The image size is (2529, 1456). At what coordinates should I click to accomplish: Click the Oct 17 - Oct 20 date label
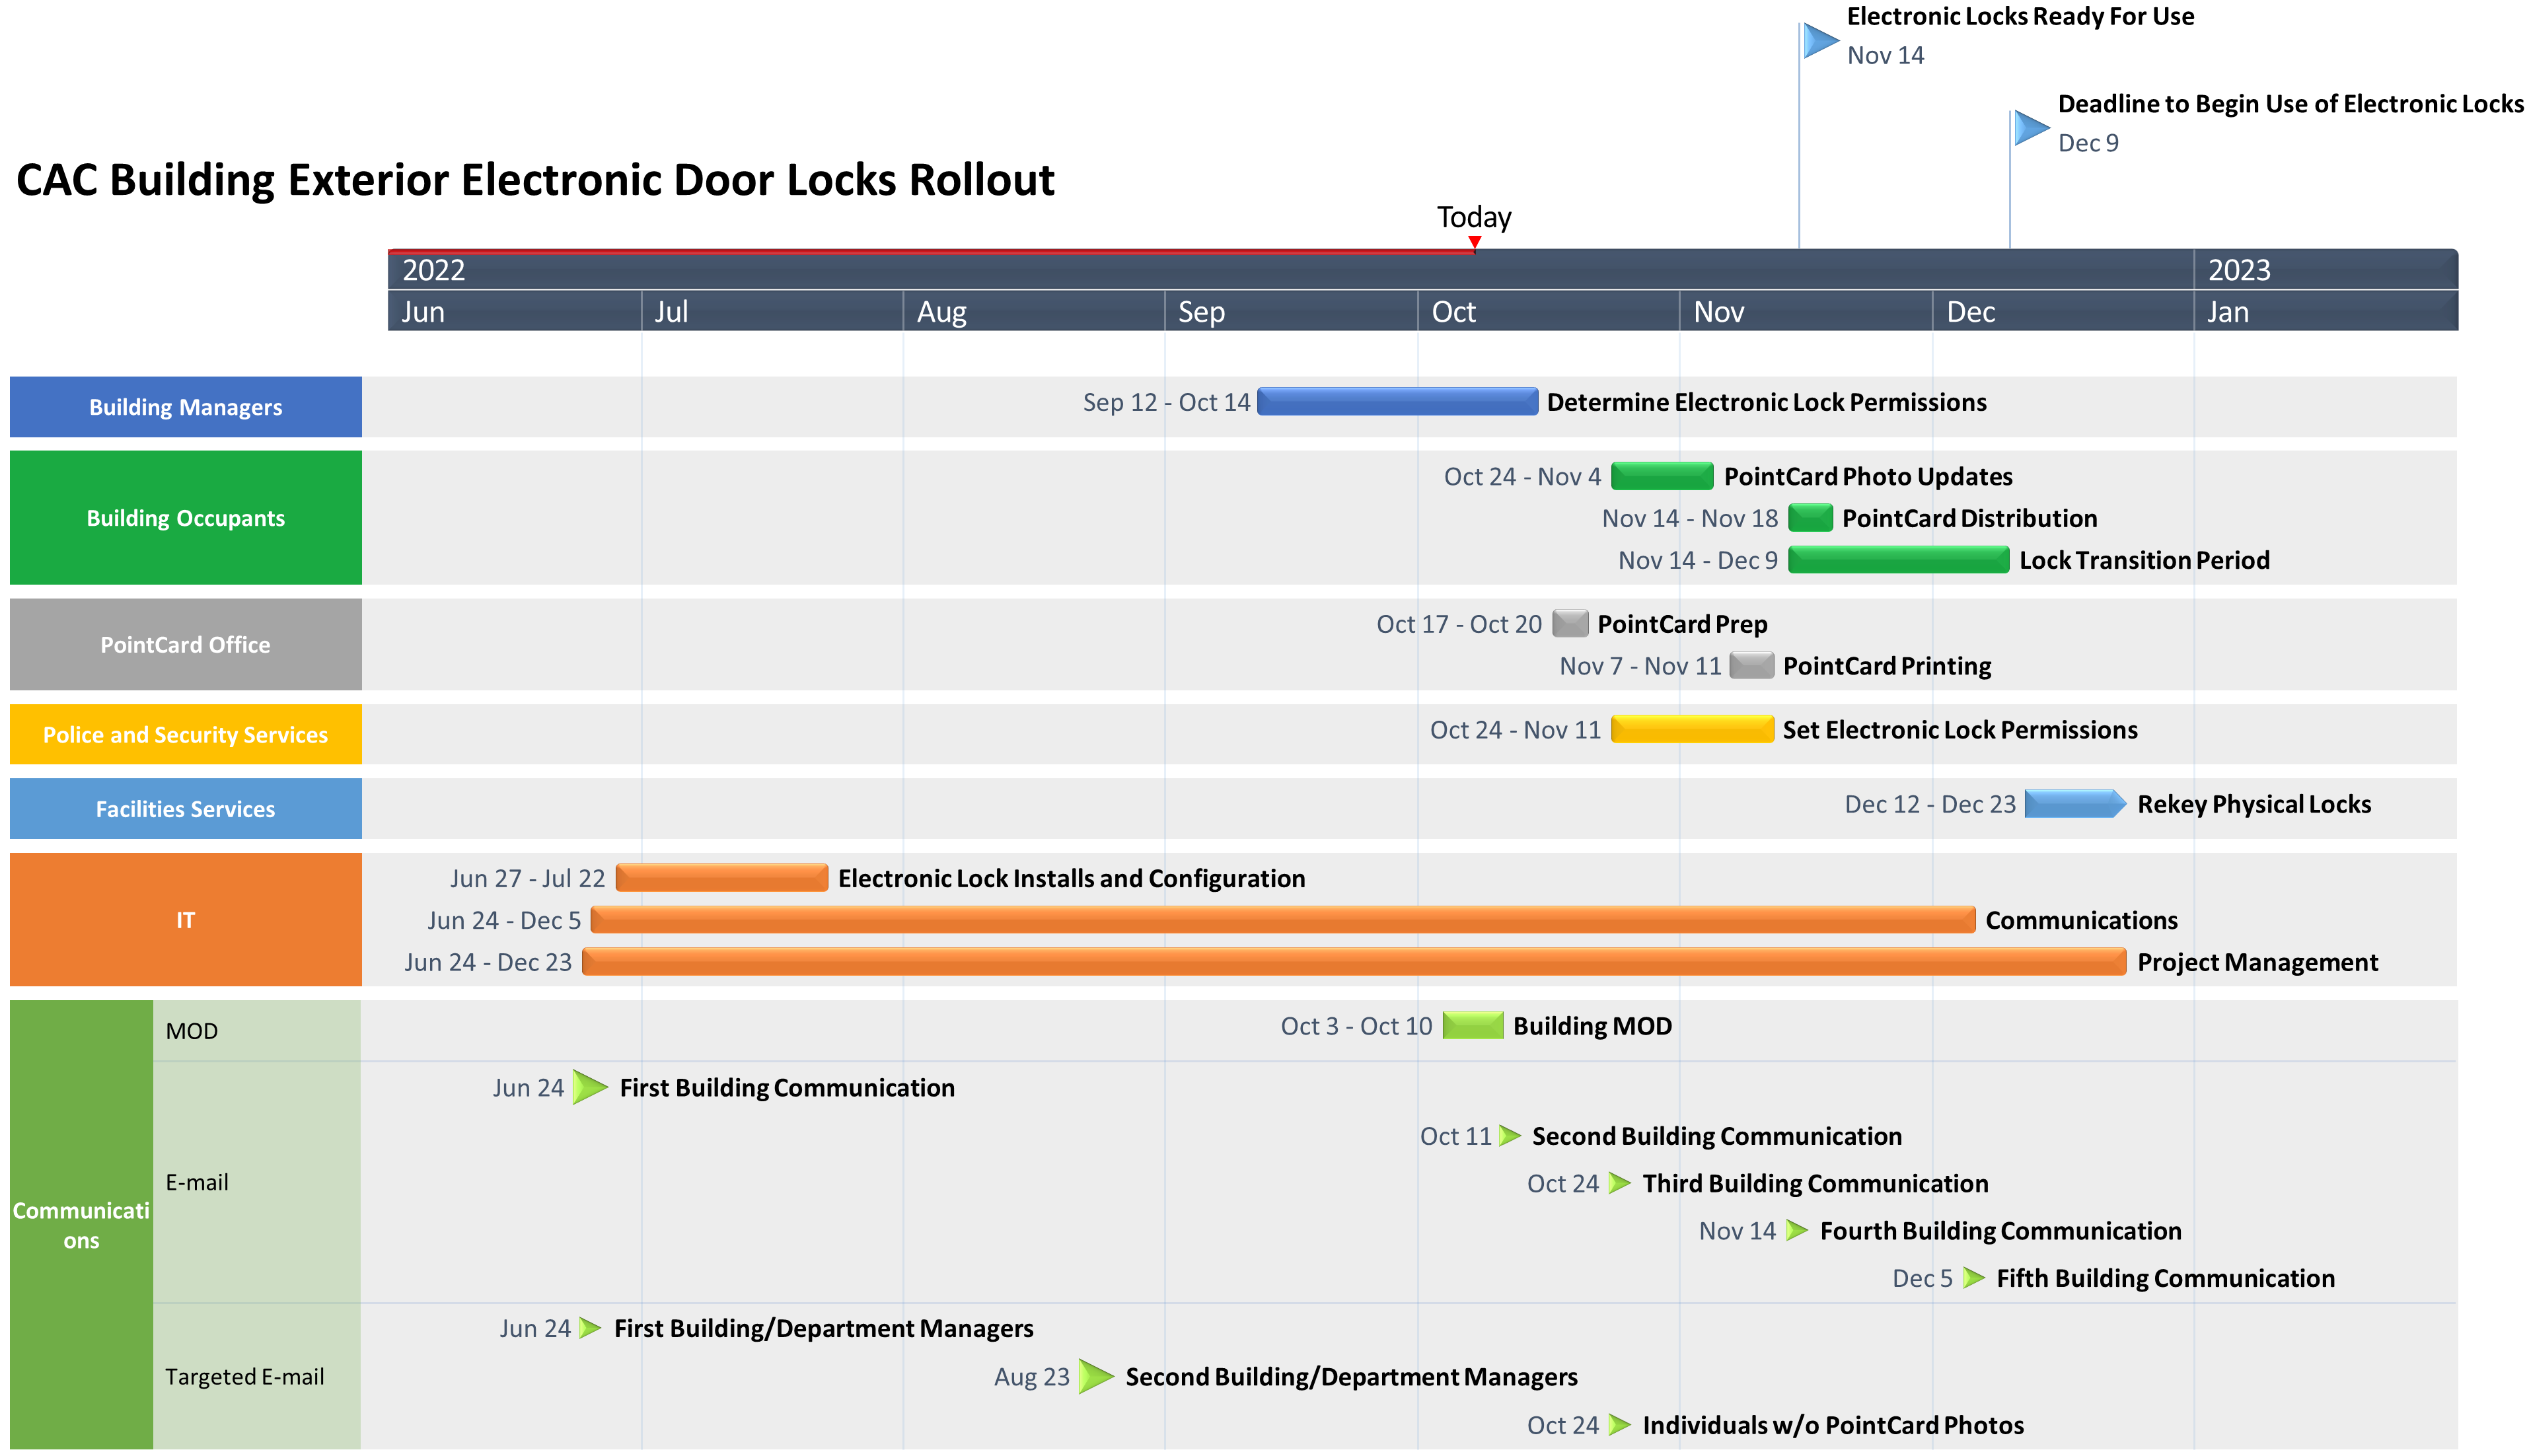pos(1459,624)
